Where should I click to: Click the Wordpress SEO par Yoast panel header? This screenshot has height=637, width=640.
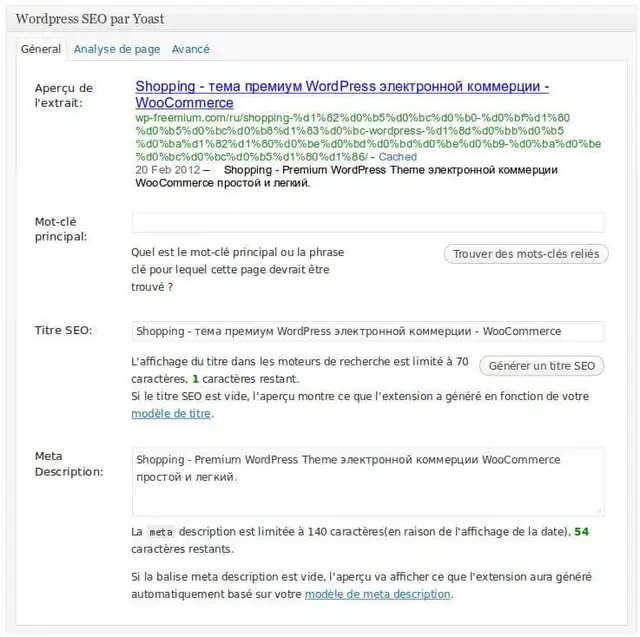pyautogui.click(x=320, y=19)
